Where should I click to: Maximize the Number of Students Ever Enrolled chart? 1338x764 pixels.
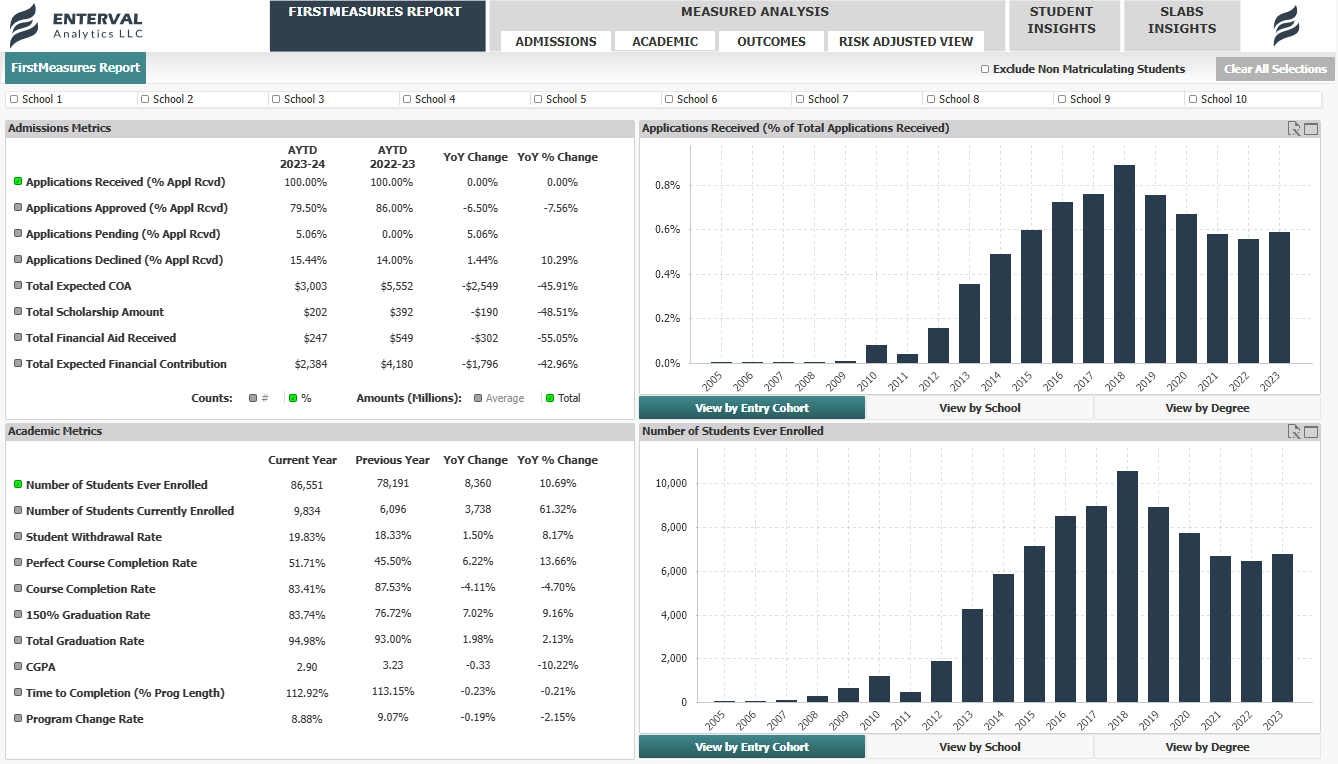click(1313, 430)
